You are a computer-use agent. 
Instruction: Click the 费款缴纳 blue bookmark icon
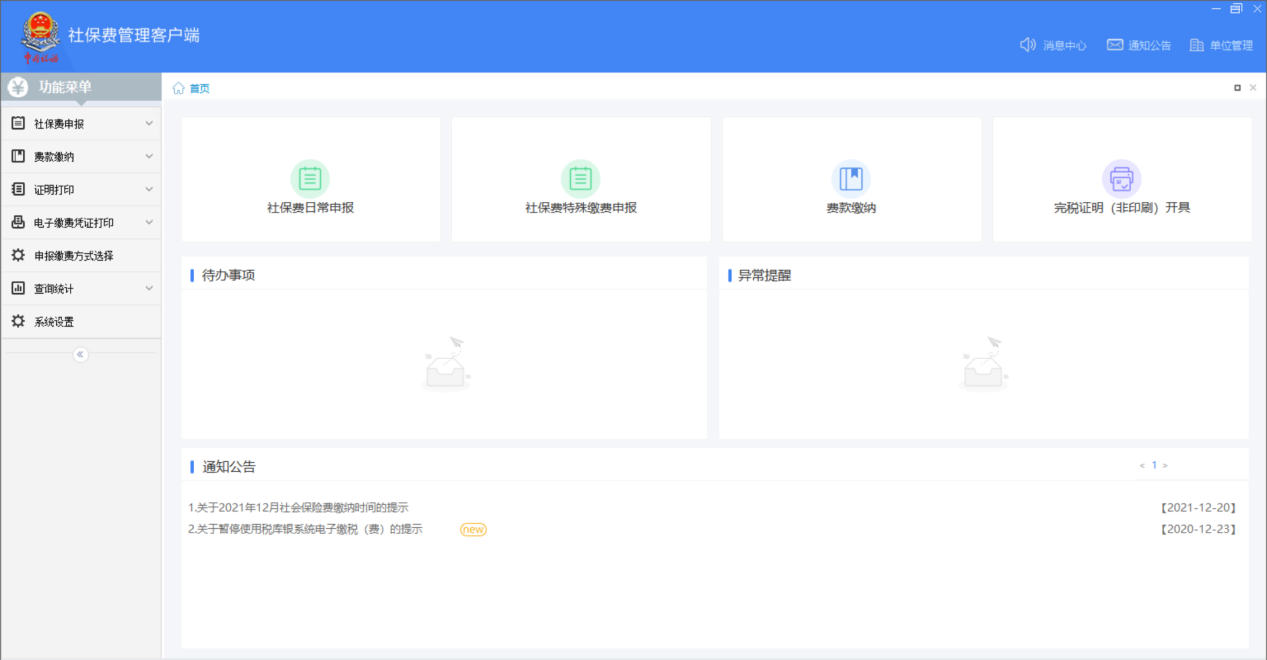[x=851, y=179]
